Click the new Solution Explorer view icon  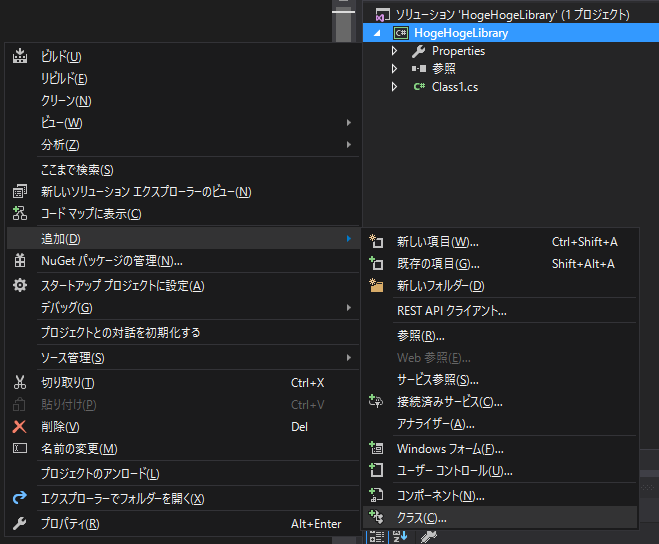(x=20, y=191)
